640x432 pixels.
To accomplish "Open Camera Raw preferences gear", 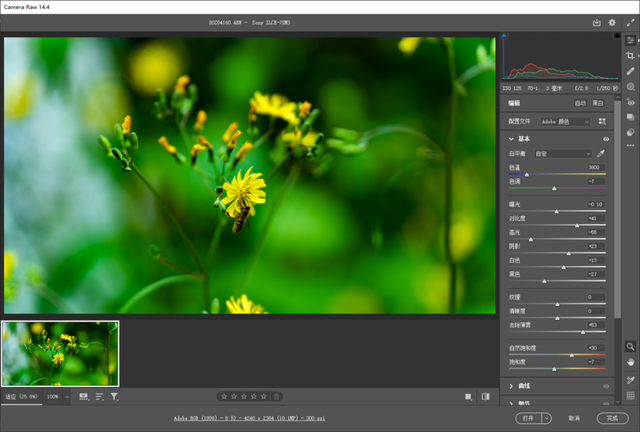I will (612, 22).
